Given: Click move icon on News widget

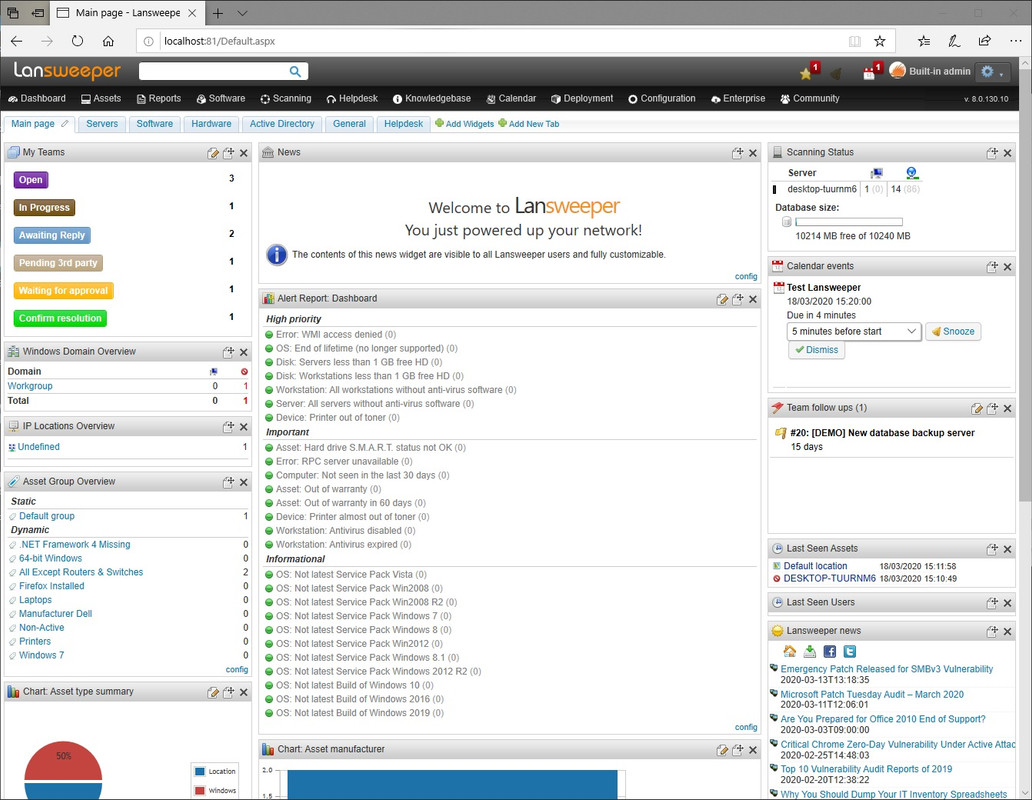Looking at the screenshot, I should [738, 153].
